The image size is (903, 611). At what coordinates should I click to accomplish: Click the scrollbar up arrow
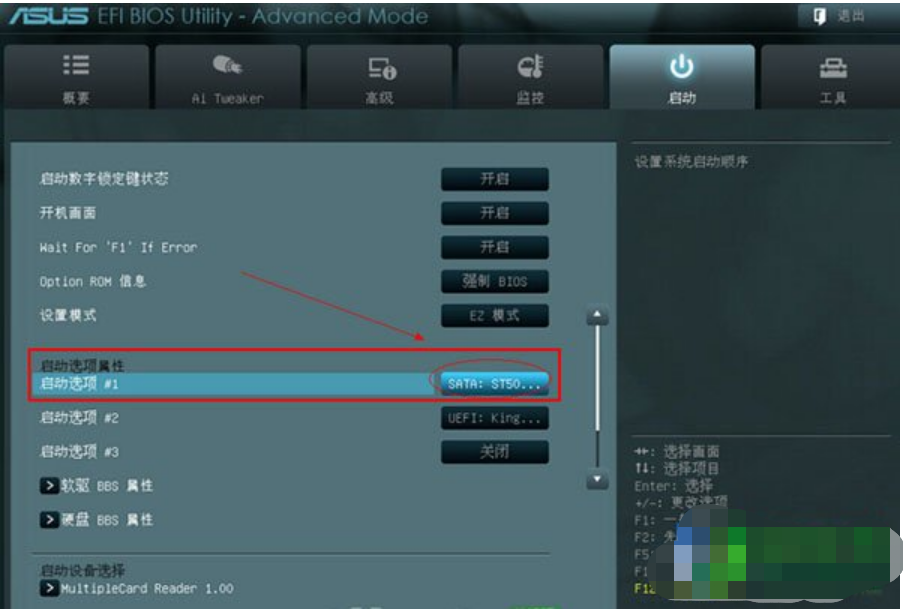(597, 315)
